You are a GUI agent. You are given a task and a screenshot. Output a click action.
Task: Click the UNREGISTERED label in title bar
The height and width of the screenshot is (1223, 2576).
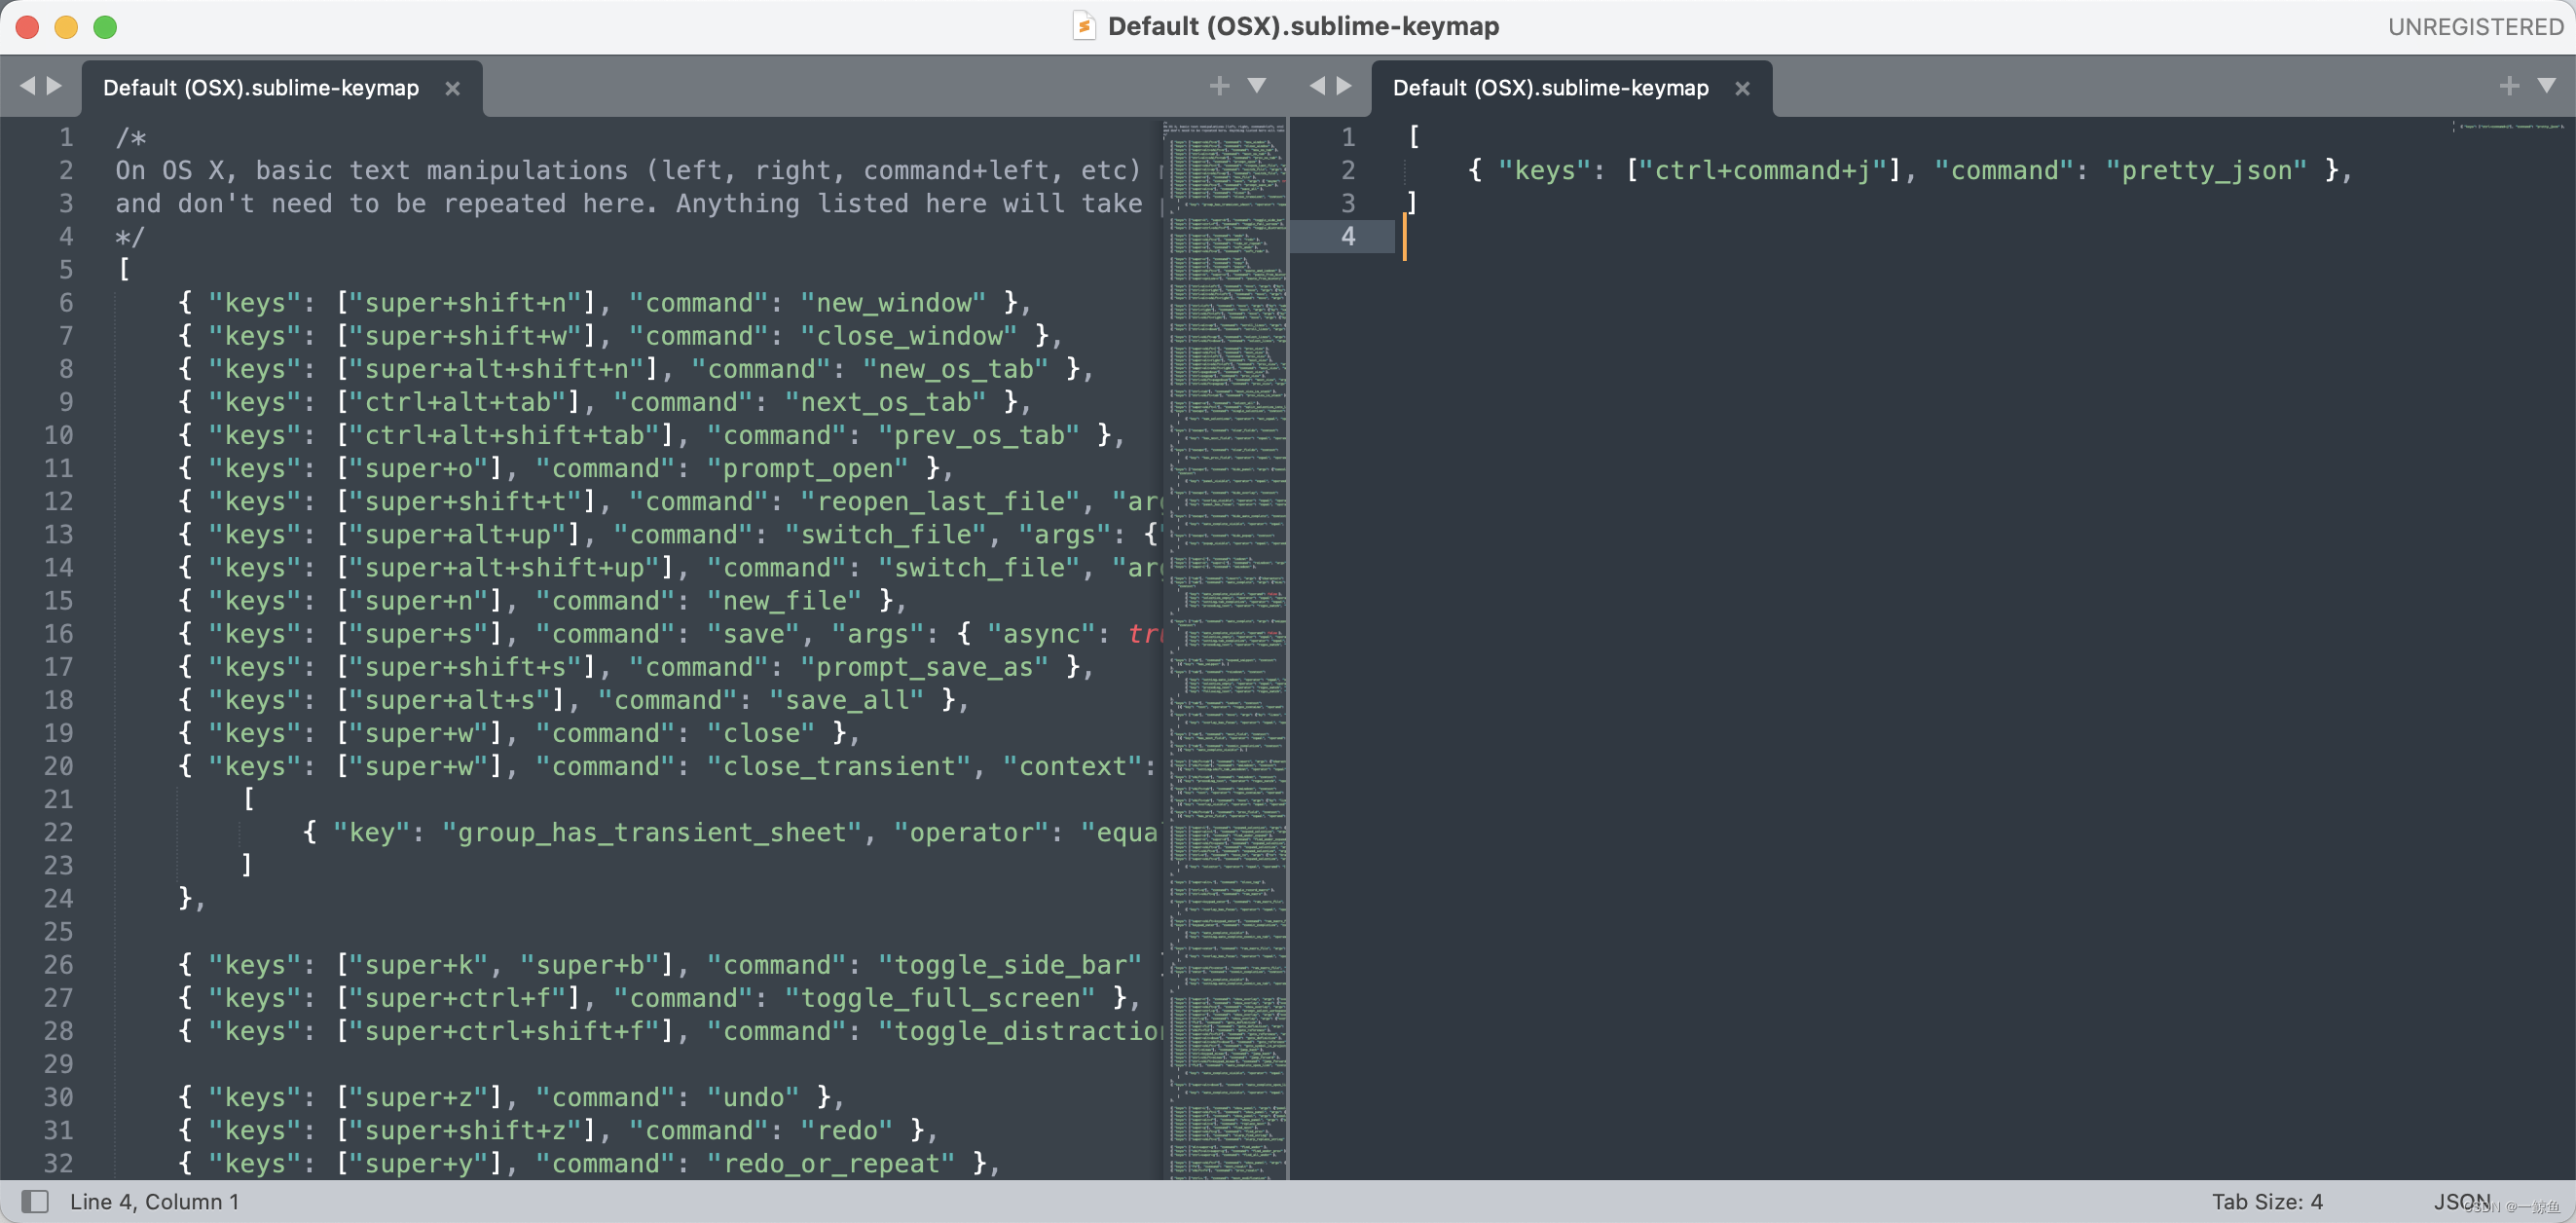[x=2475, y=27]
